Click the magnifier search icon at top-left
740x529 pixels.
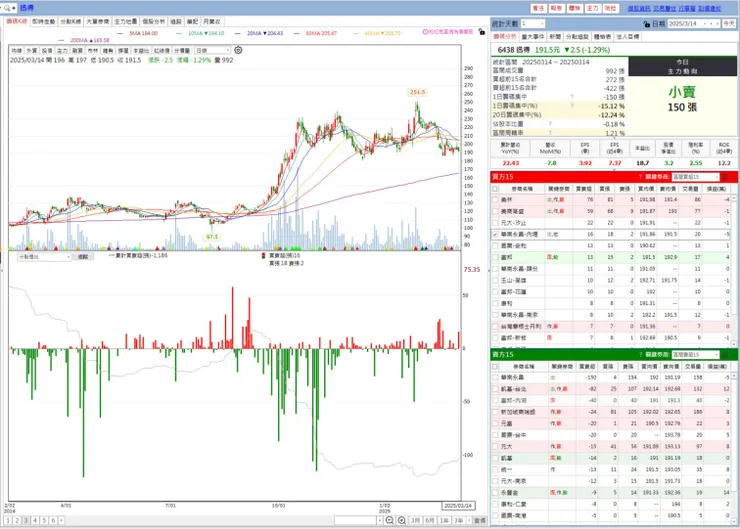(7, 8)
